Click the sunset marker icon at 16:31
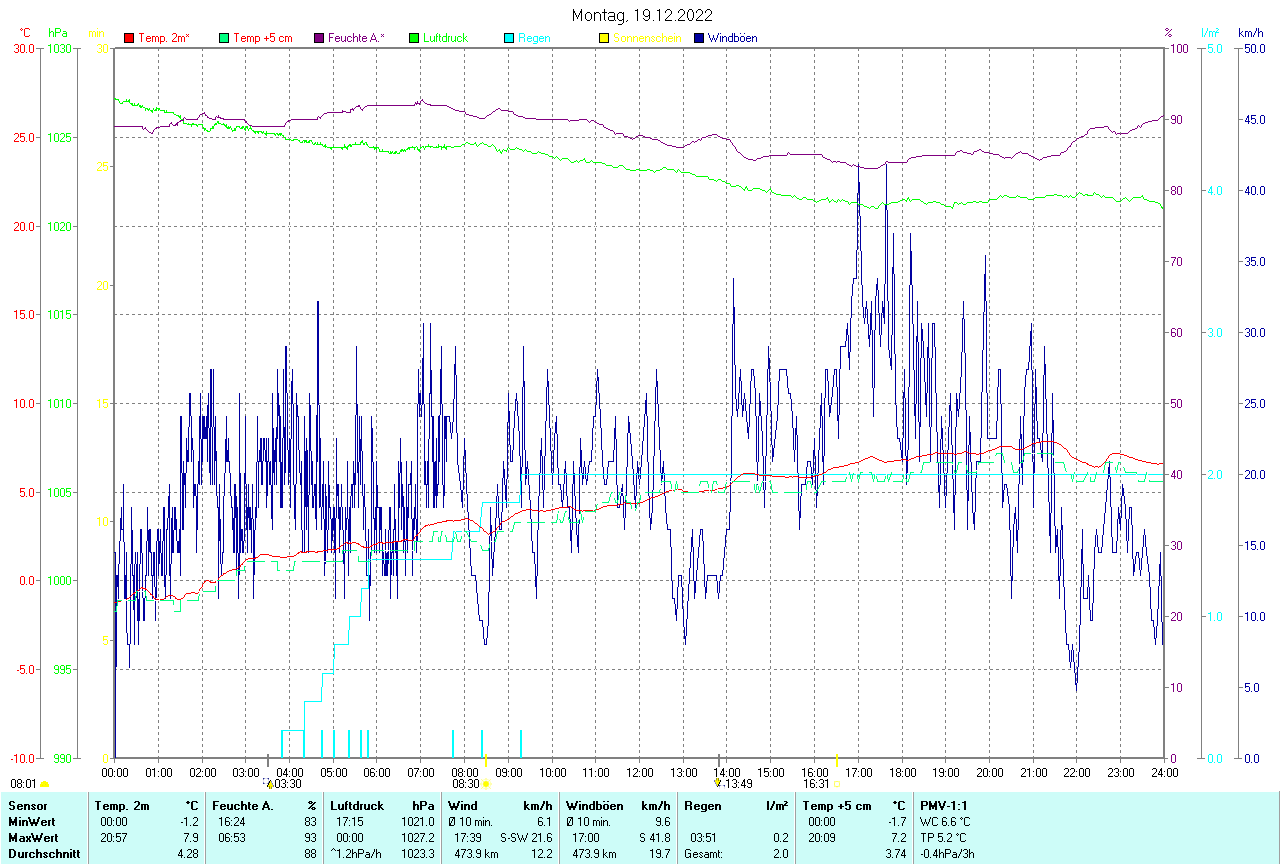This screenshot has width=1280, height=864. tap(836, 784)
